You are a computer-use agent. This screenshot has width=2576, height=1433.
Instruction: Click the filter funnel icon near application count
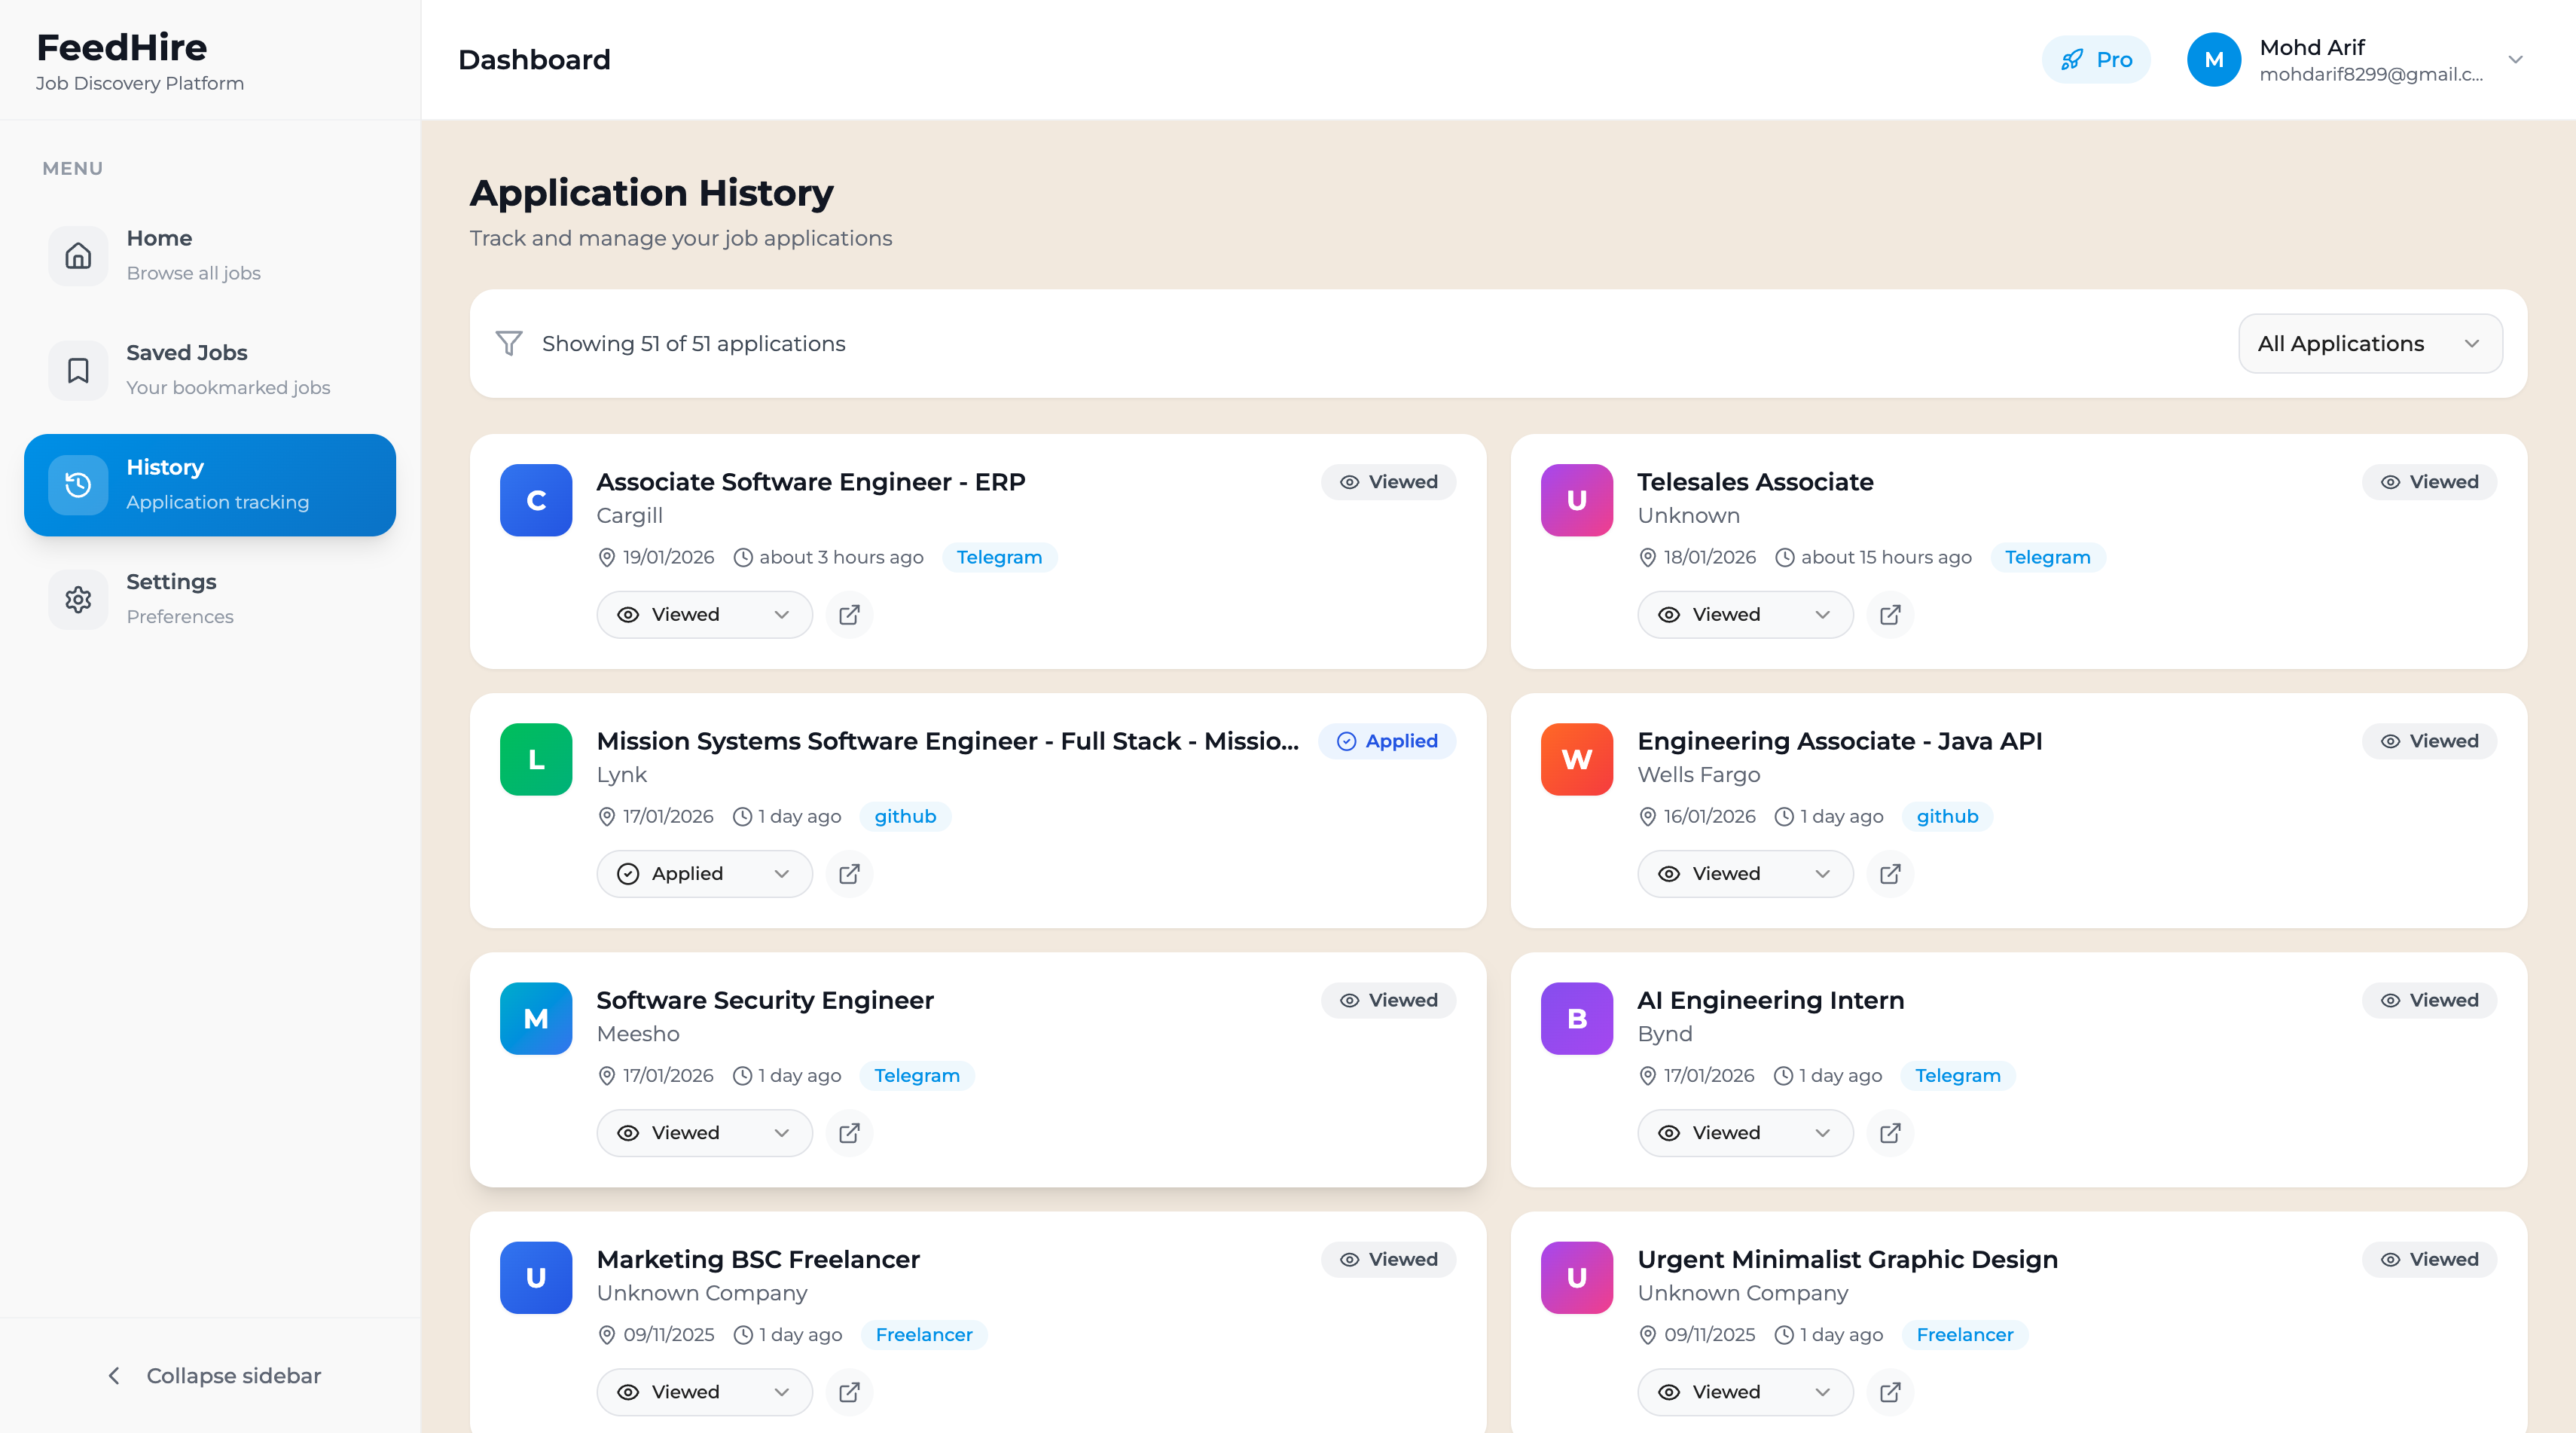pos(510,343)
